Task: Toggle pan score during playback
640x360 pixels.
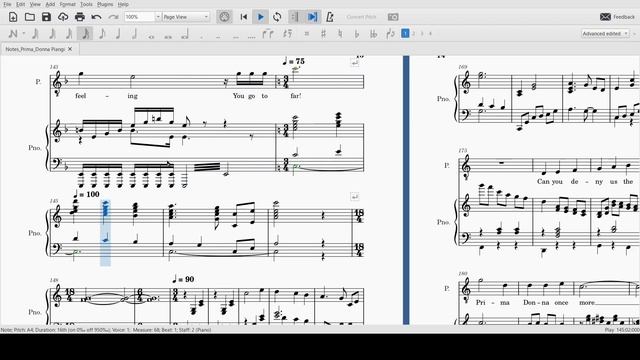Action: pos(312,17)
